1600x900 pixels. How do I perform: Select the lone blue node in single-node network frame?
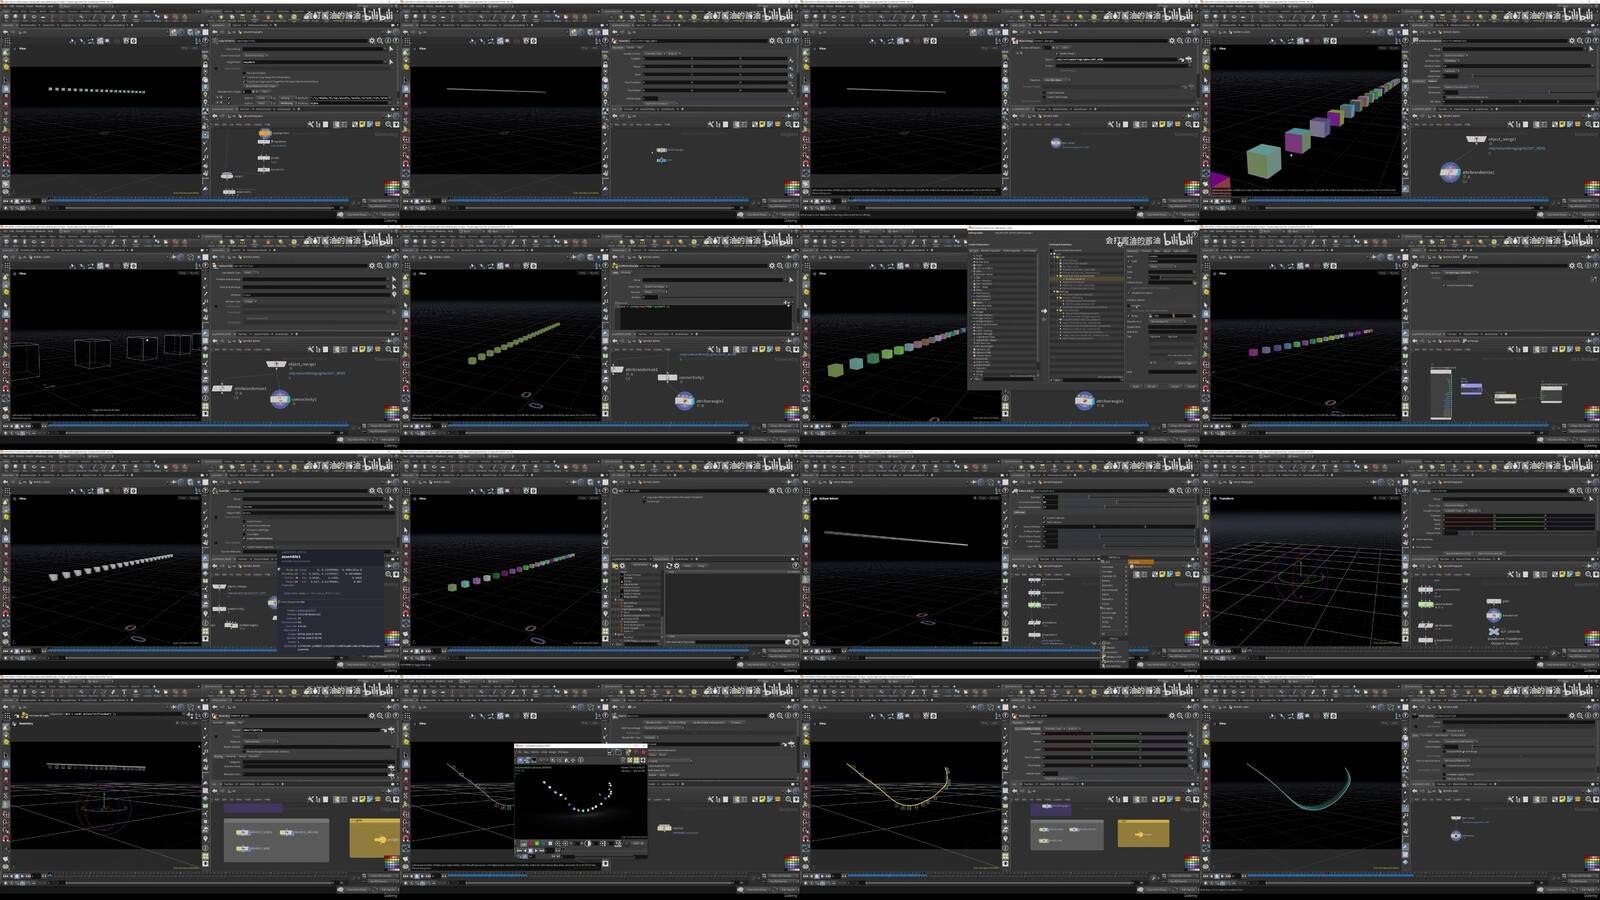click(x=1055, y=143)
